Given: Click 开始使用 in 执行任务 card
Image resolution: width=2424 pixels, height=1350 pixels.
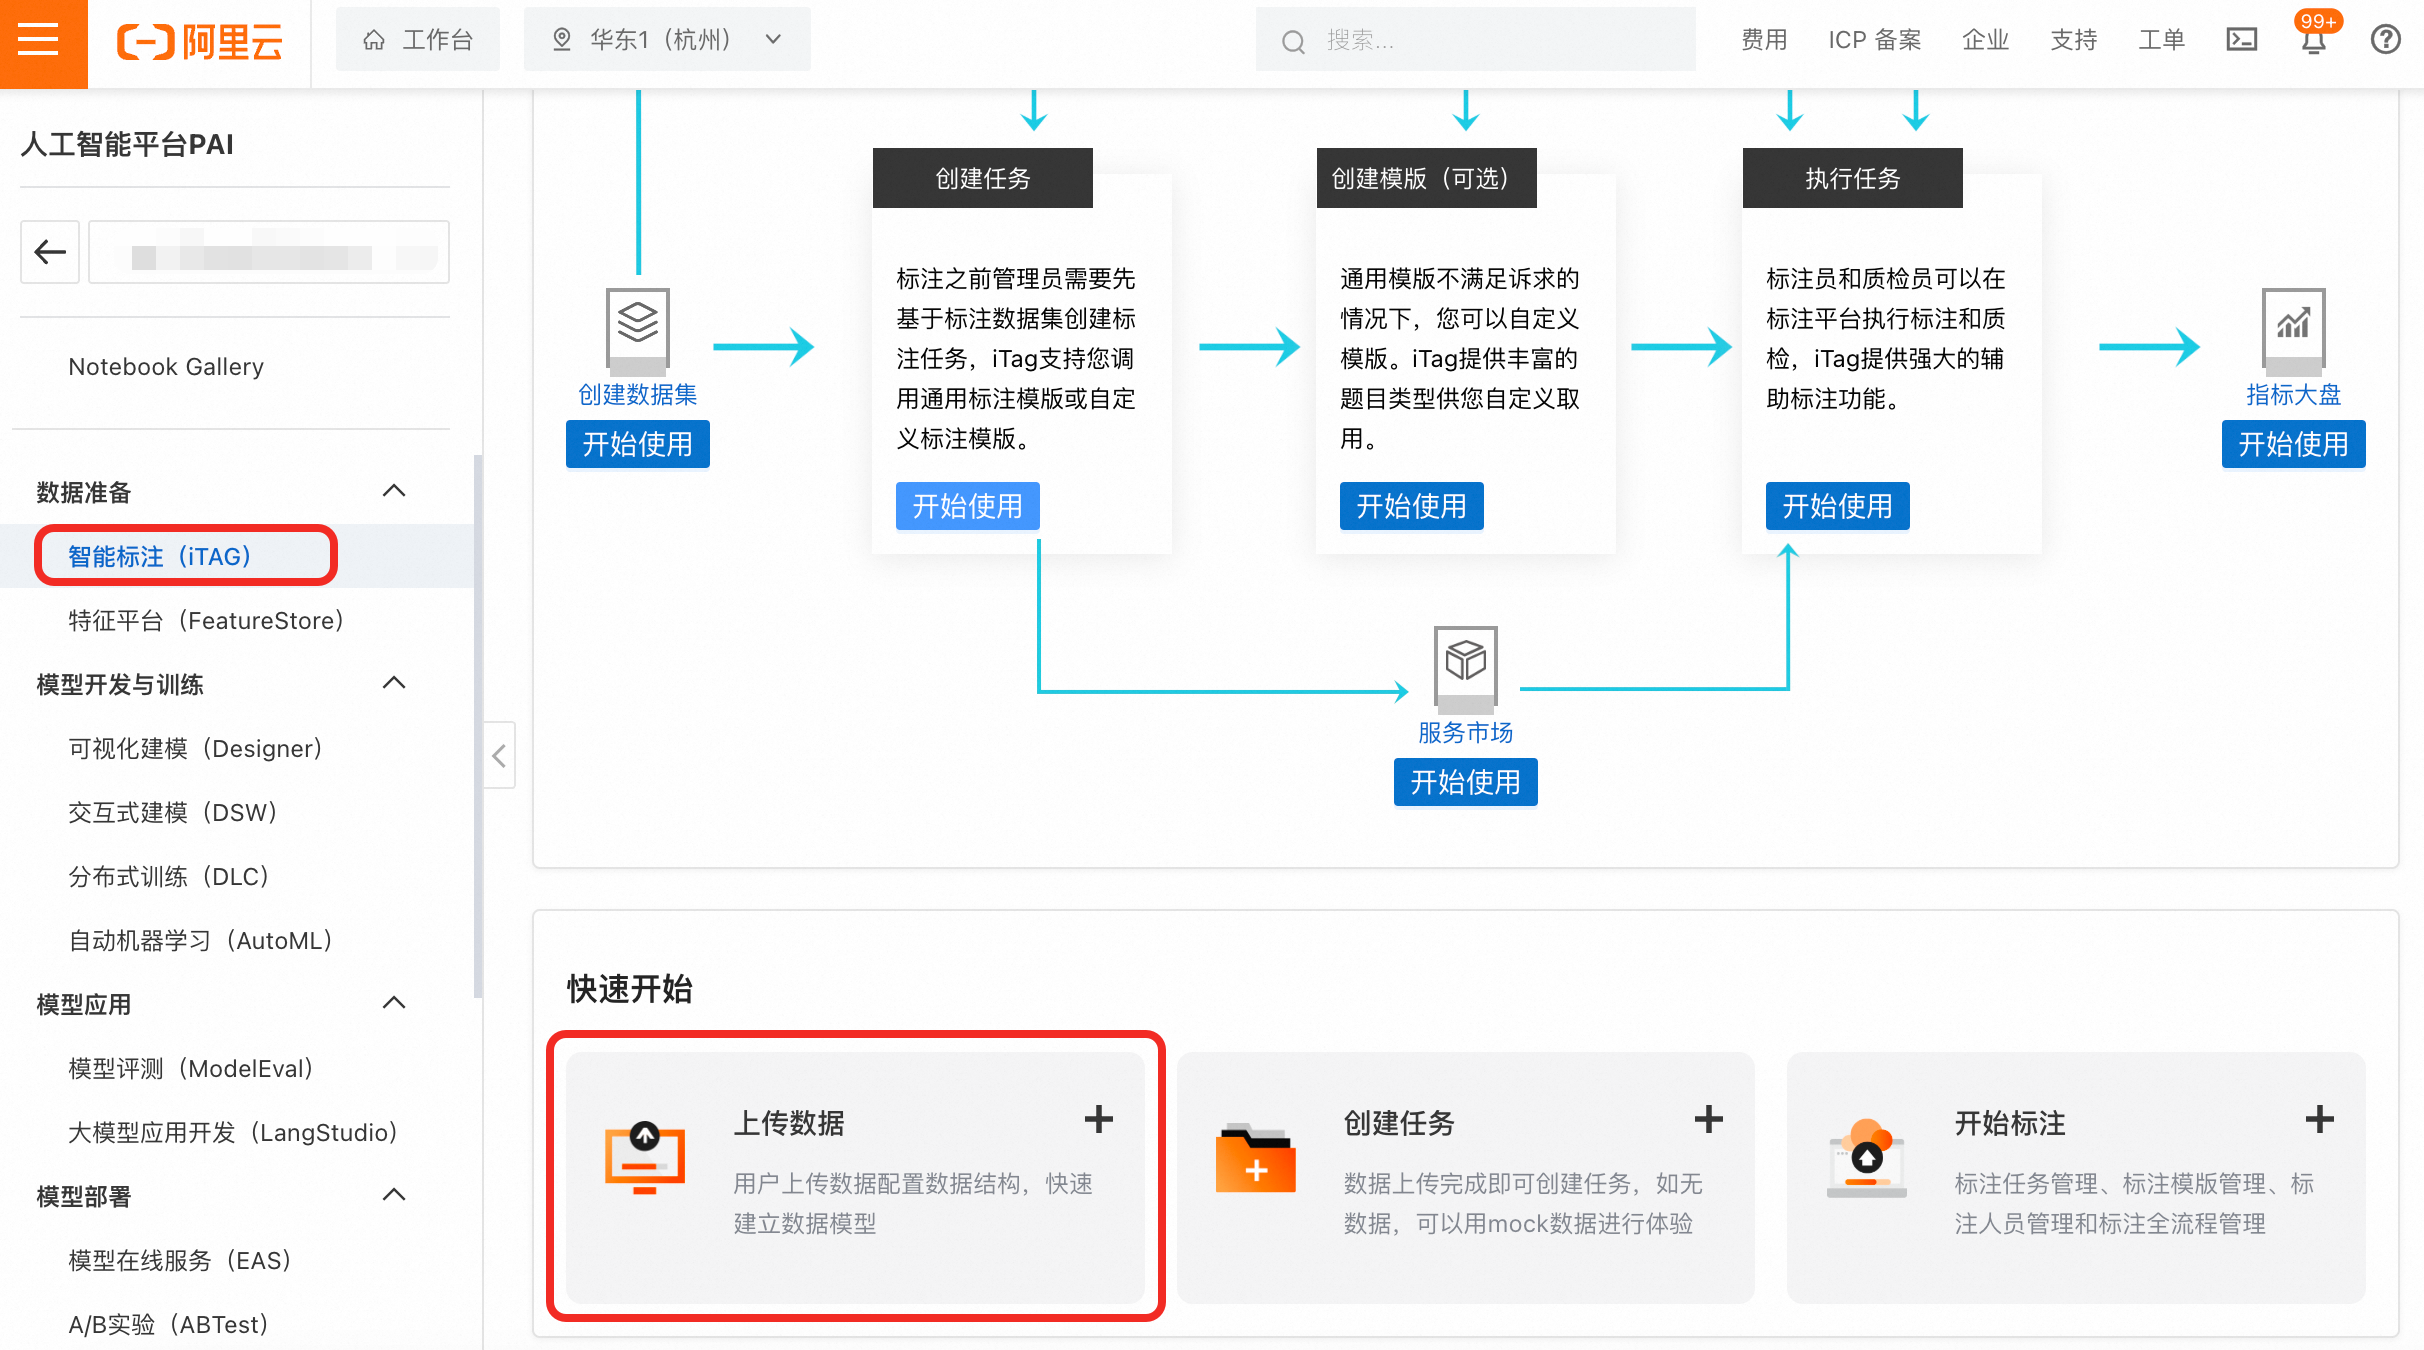Looking at the screenshot, I should (1838, 506).
